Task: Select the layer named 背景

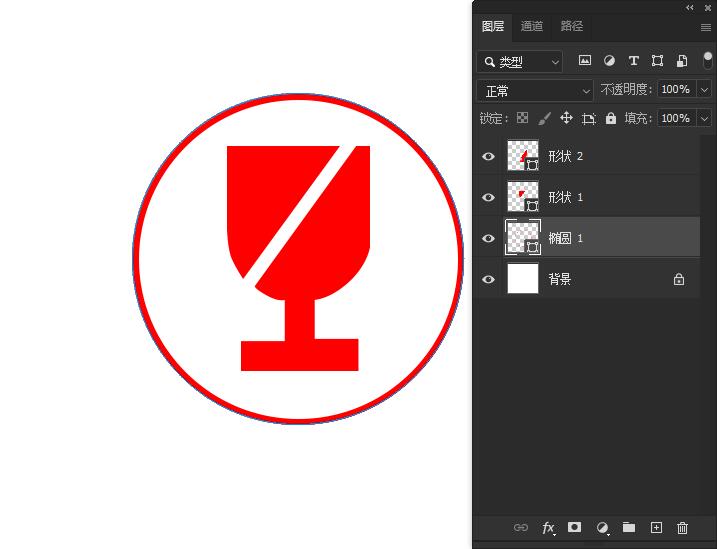Action: 560,279
